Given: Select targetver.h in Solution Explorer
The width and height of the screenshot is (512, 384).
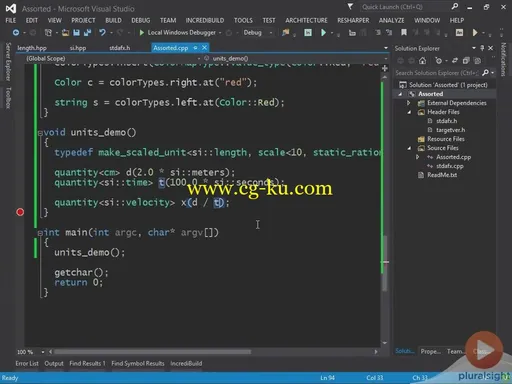Looking at the screenshot, I should [450, 130].
